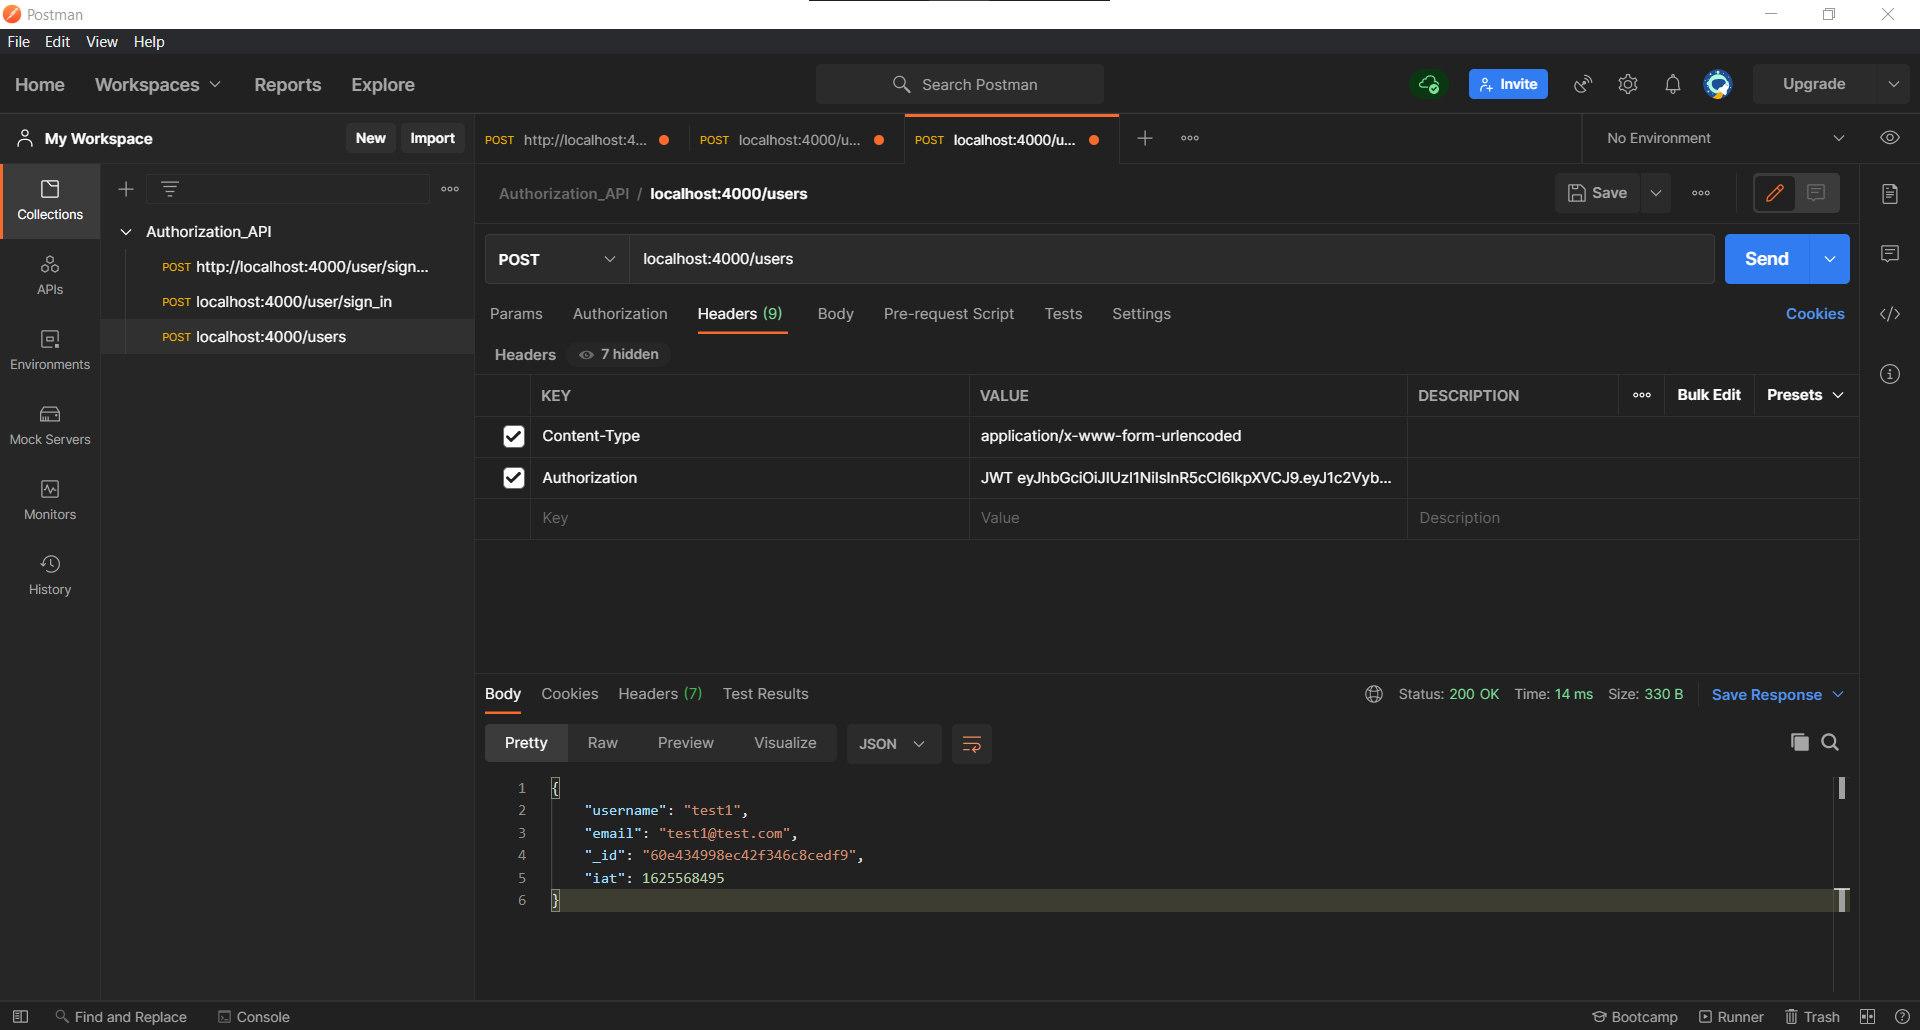
Task: Open the JSON response format dropdown
Action: coord(894,744)
